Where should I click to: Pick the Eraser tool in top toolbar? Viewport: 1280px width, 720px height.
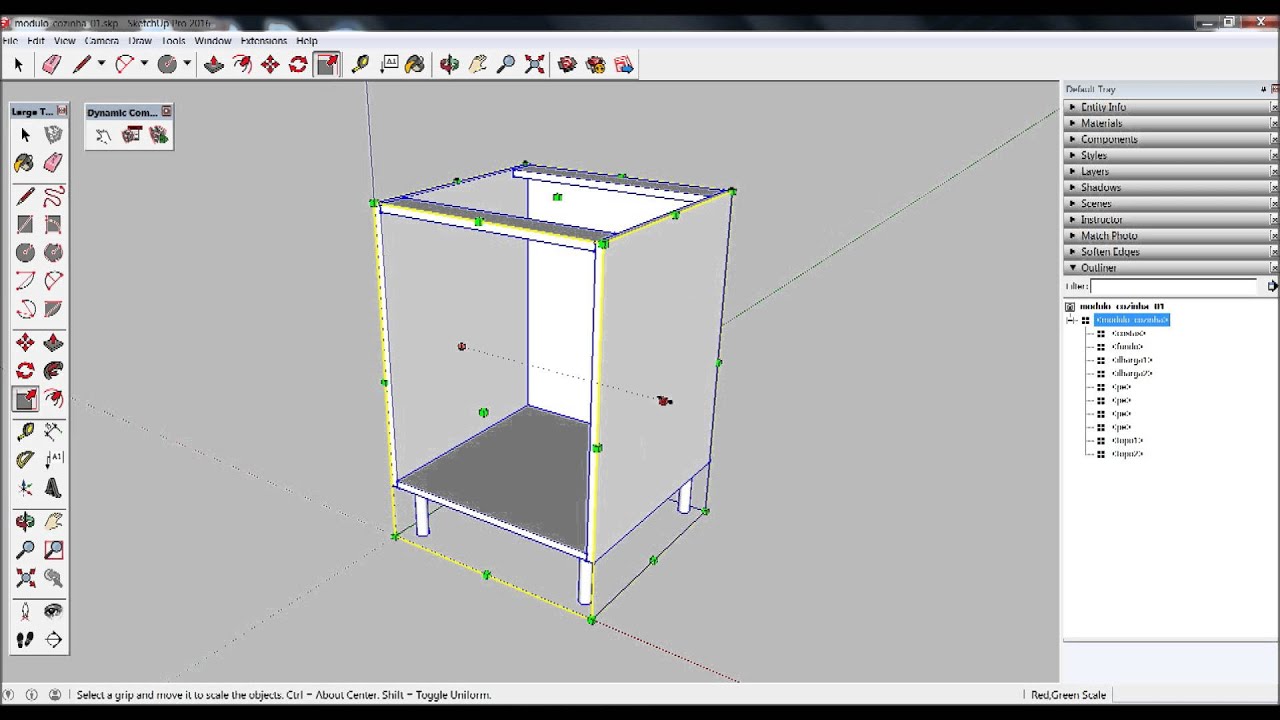pyautogui.click(x=51, y=64)
